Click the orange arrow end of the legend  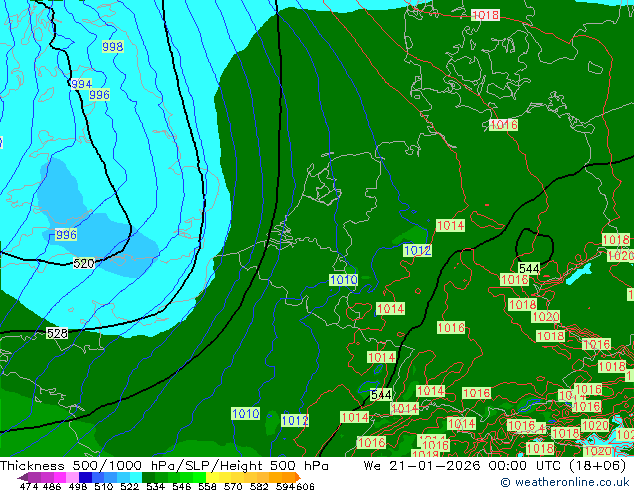pos(298,477)
